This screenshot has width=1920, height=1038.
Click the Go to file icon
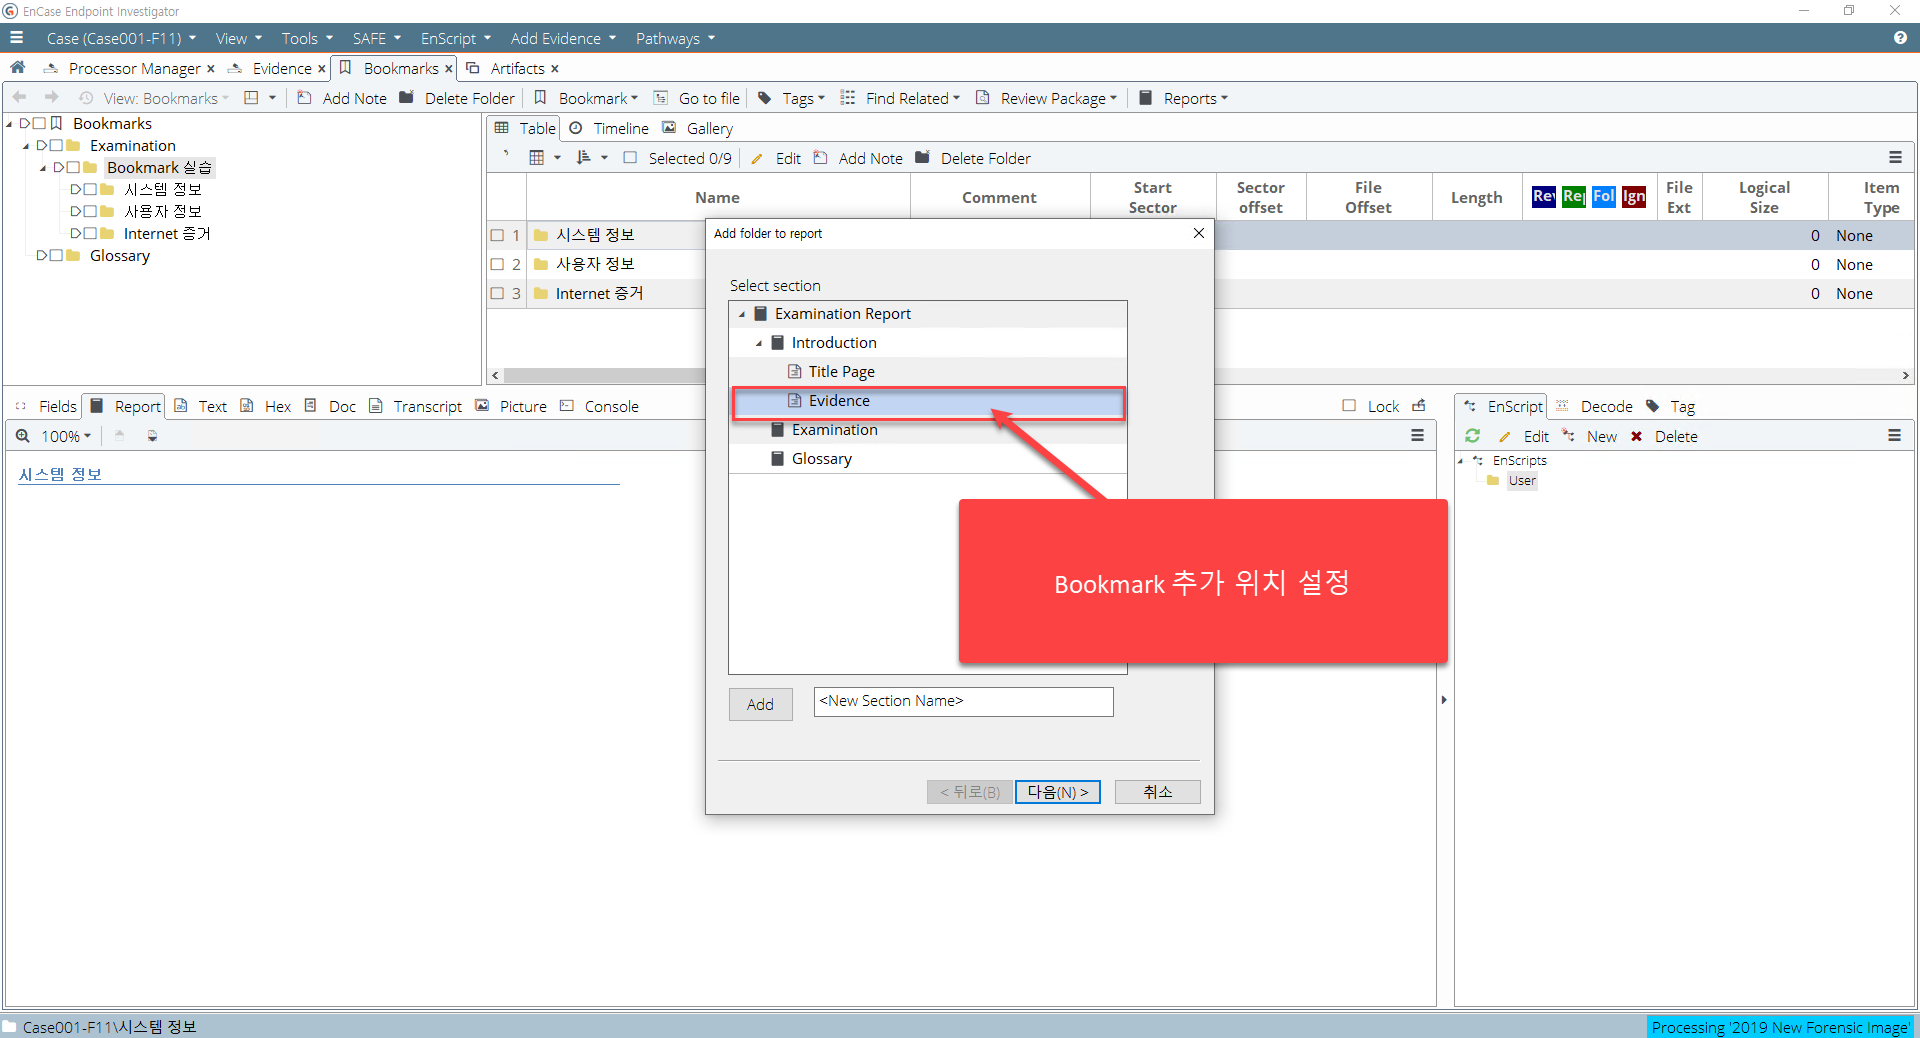click(661, 98)
